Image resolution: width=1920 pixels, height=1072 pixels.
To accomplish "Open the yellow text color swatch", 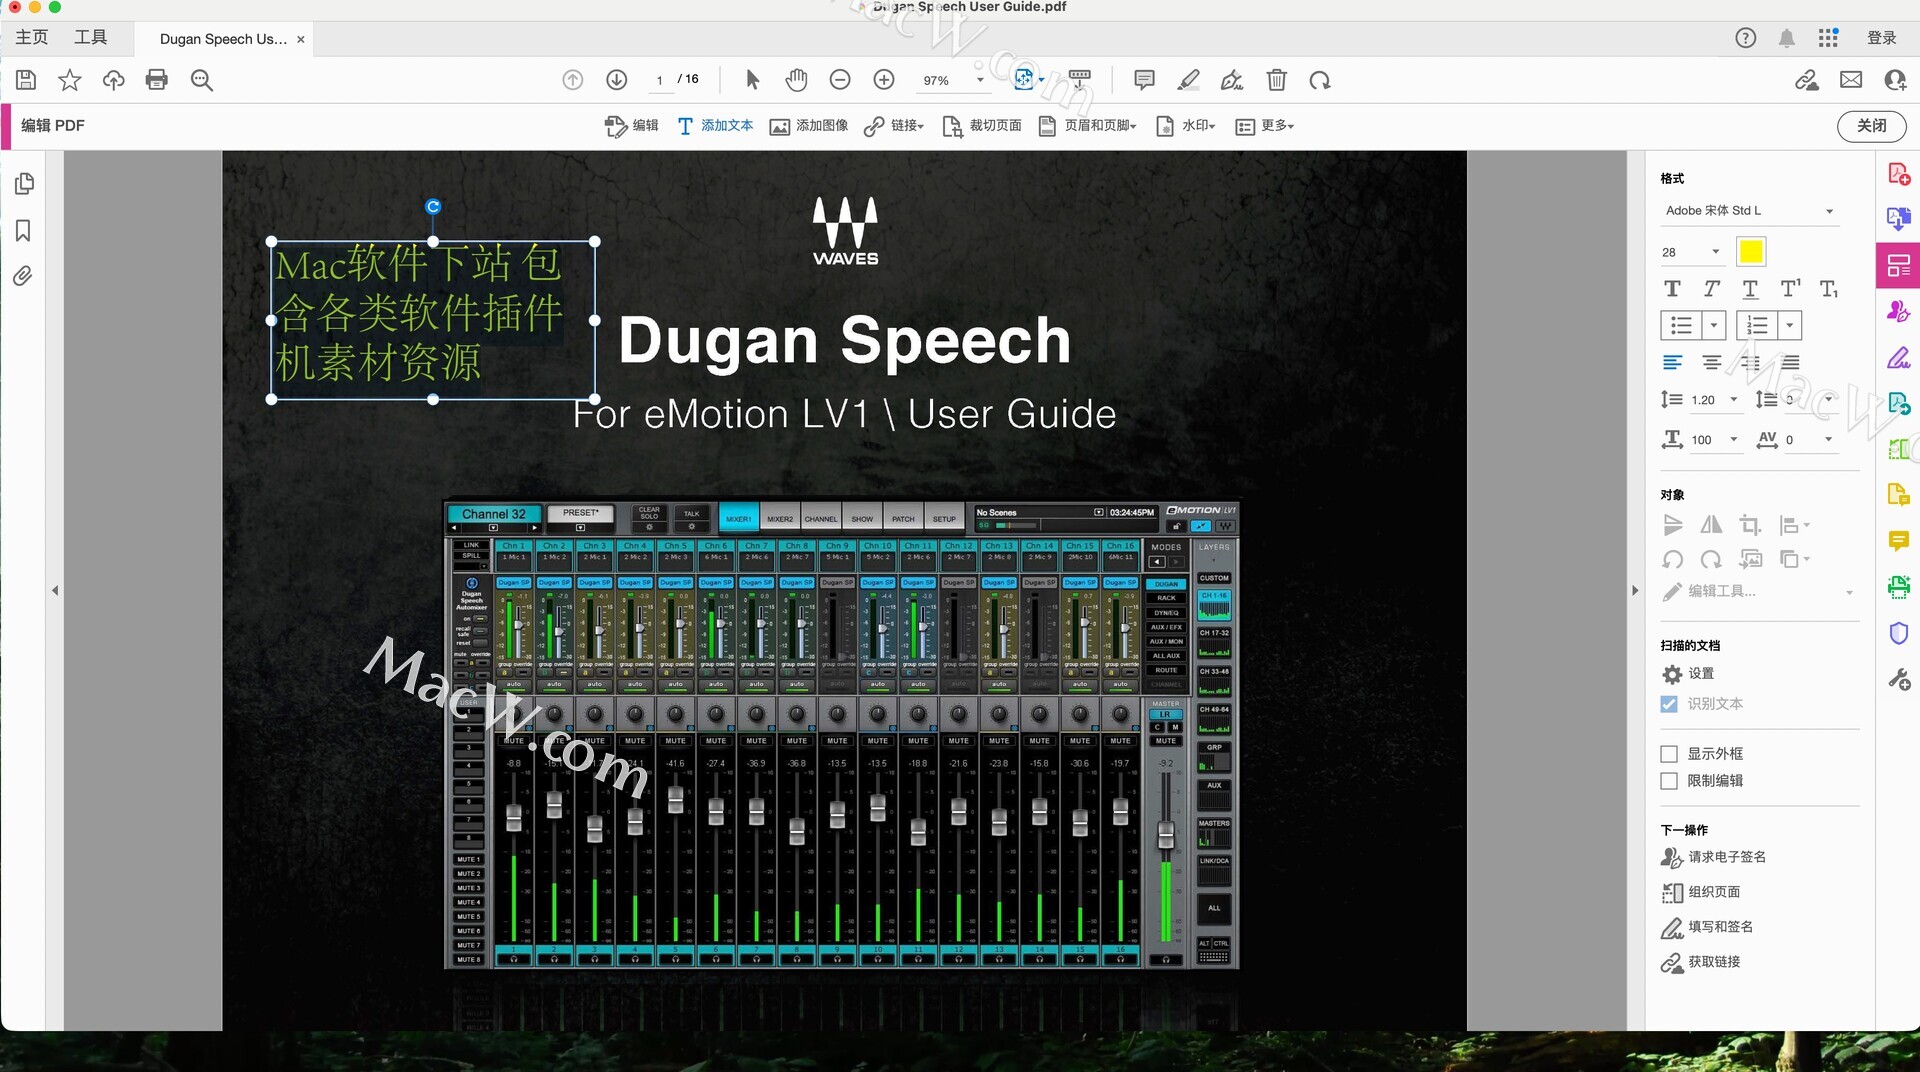I will point(1751,252).
